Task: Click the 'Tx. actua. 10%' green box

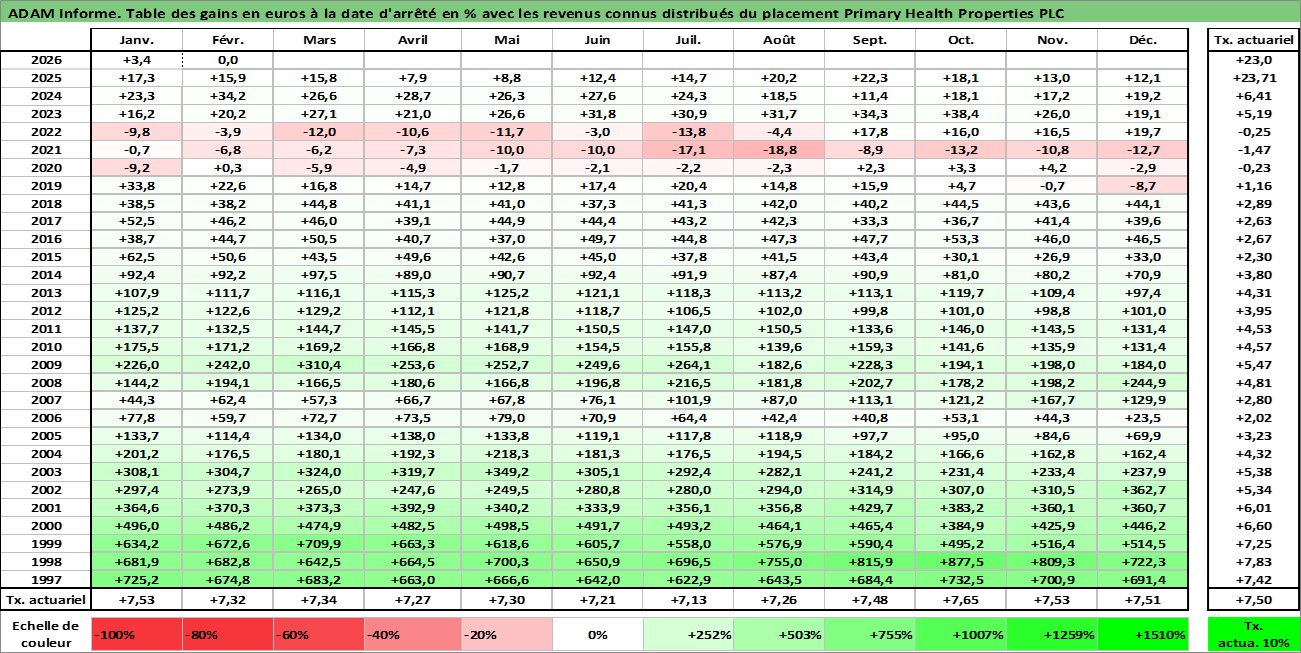Action: point(1253,633)
